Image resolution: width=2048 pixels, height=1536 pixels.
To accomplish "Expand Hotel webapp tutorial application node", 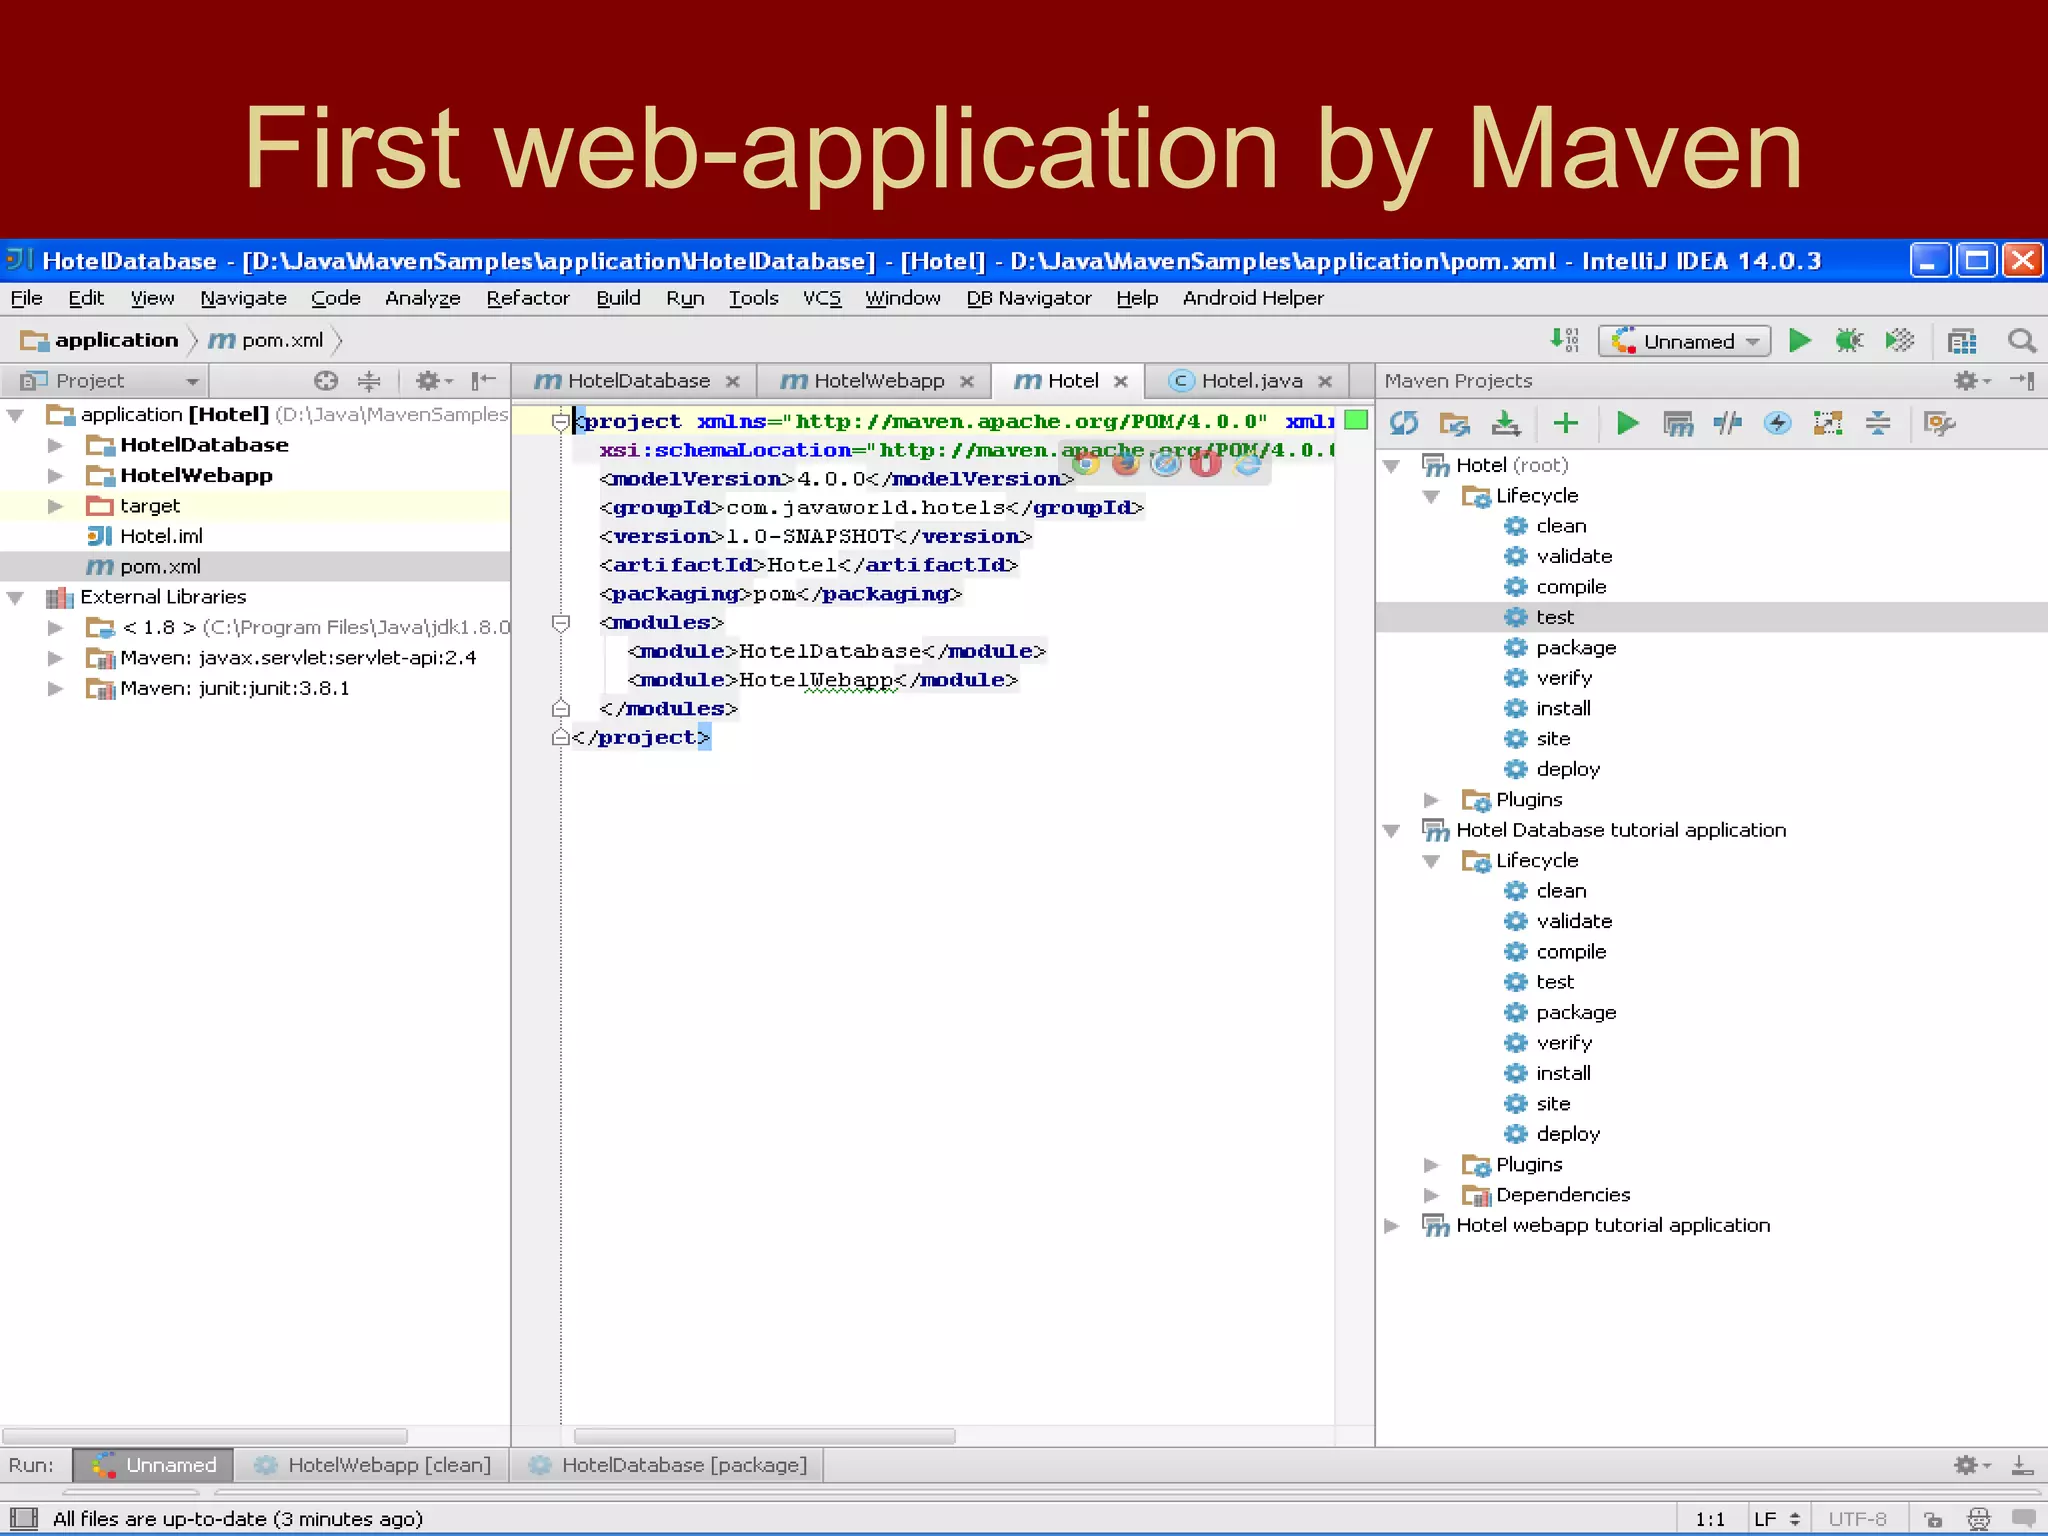I will (x=1391, y=1226).
